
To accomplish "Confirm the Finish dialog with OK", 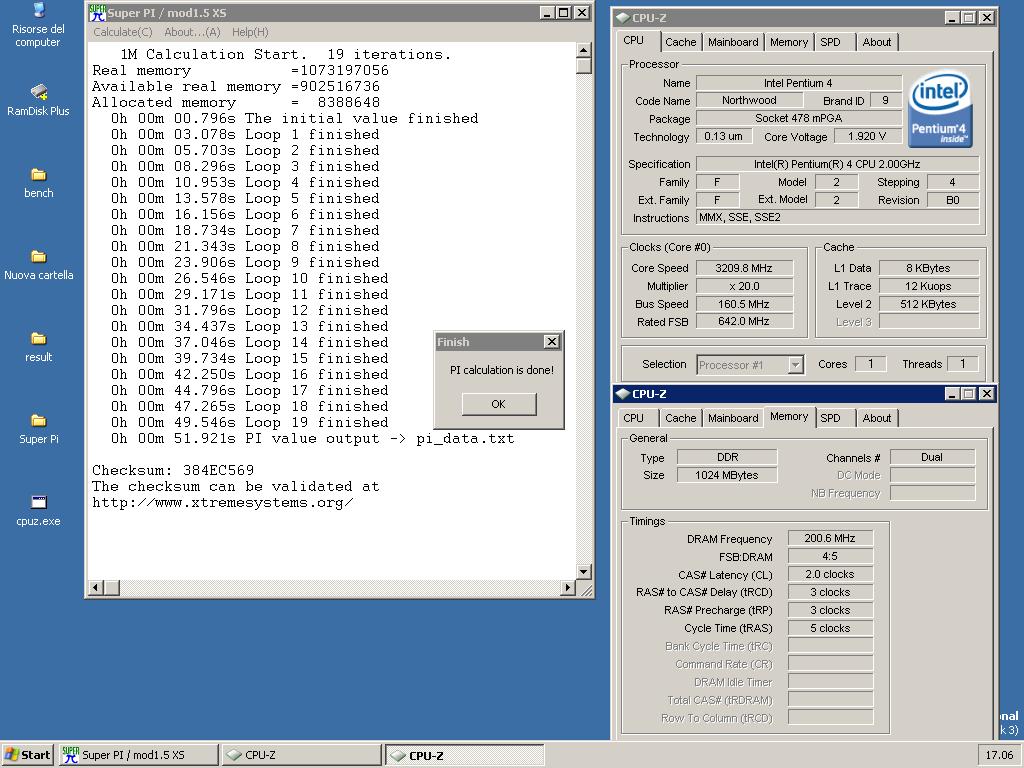I will [499, 404].
